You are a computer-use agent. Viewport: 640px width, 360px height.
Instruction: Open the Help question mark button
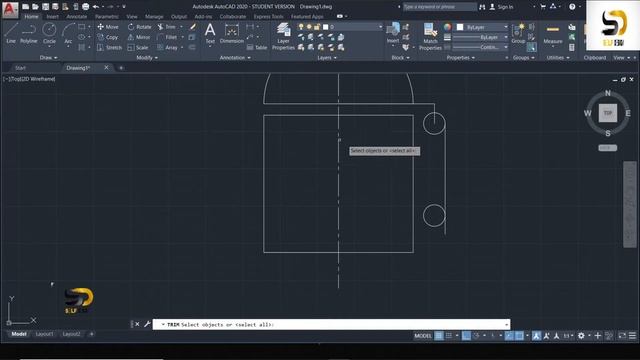(x=572, y=7)
